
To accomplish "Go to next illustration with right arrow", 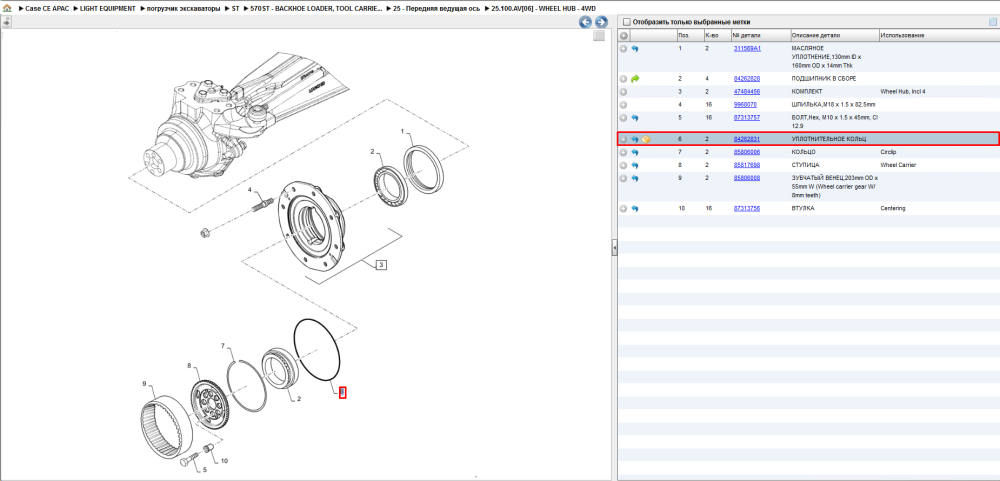I will 600,22.
